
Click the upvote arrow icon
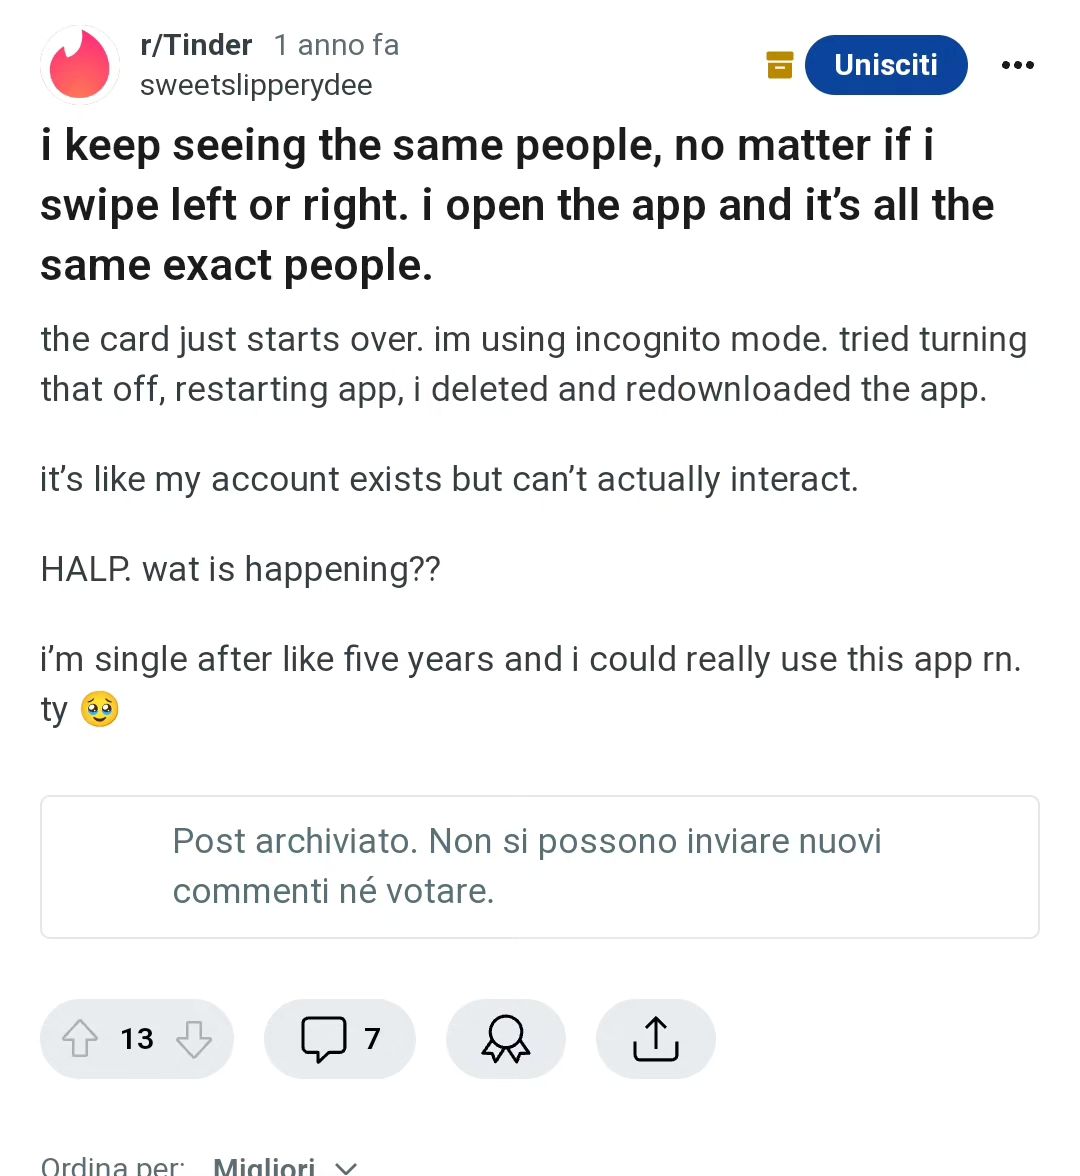pos(80,1039)
